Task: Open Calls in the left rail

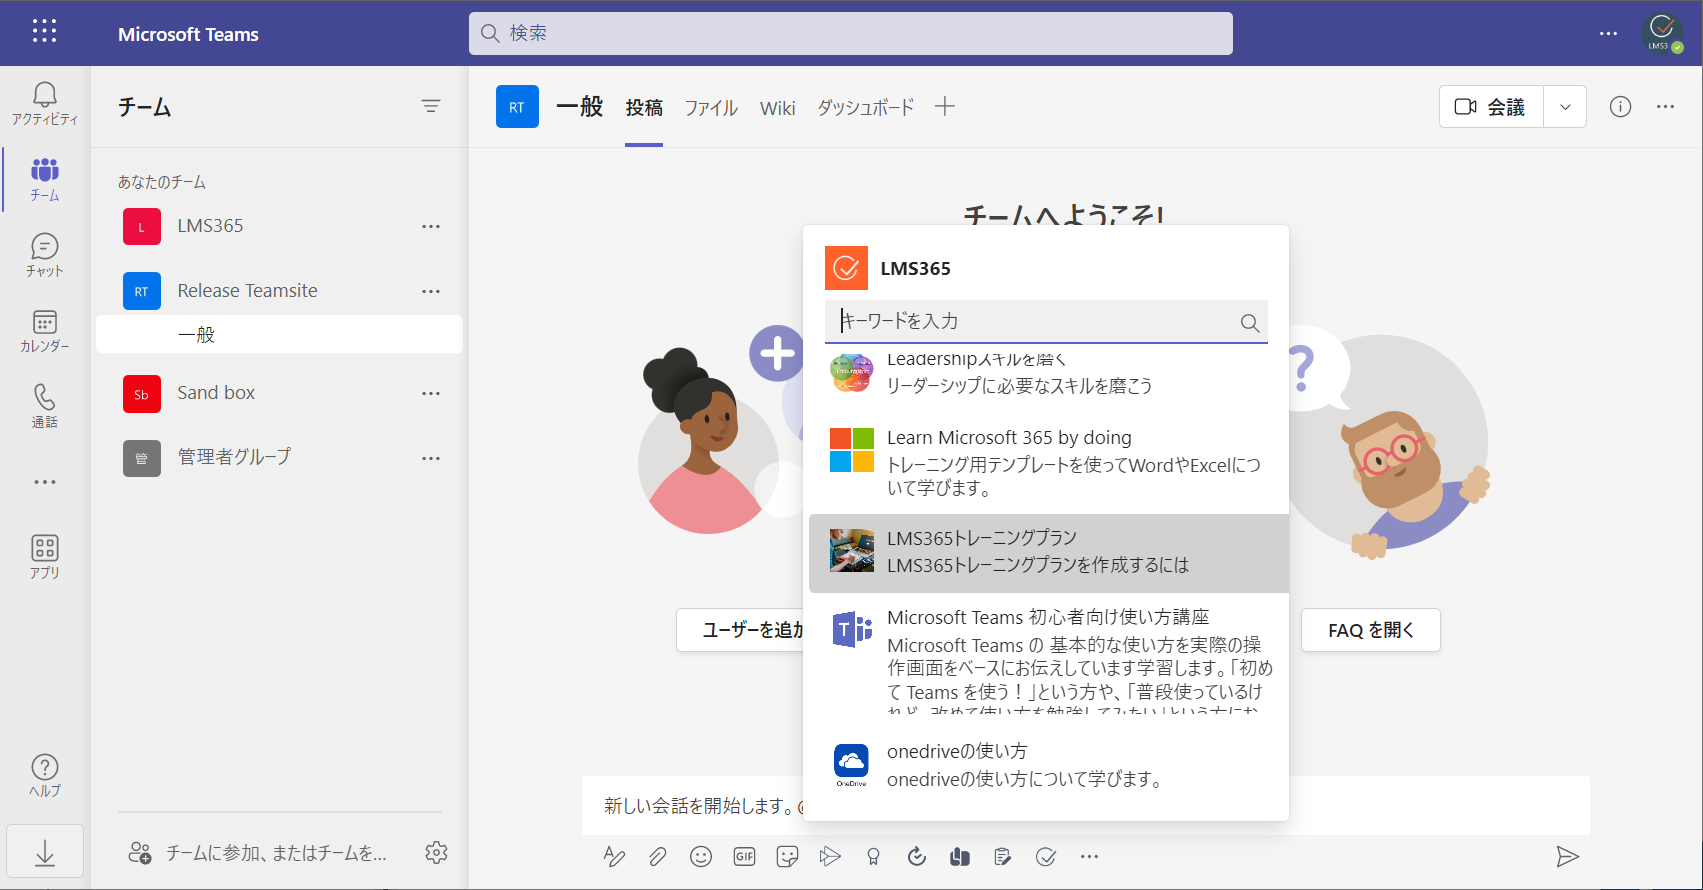Action: pyautogui.click(x=44, y=406)
